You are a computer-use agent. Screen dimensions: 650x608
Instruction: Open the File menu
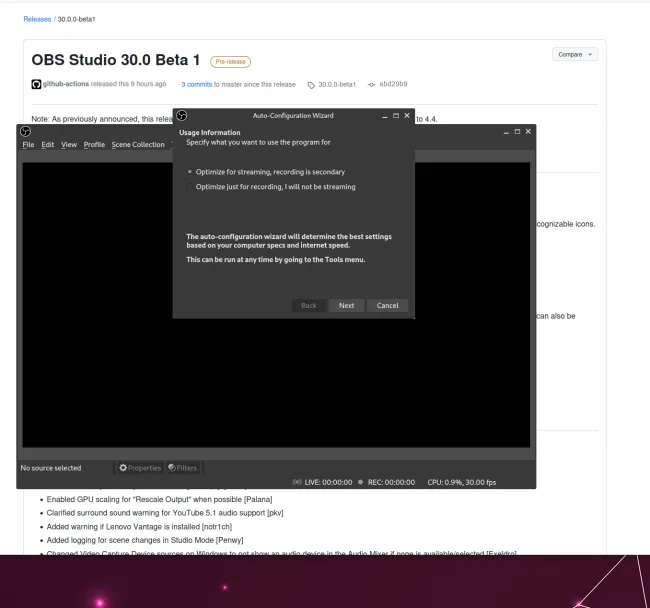point(29,144)
